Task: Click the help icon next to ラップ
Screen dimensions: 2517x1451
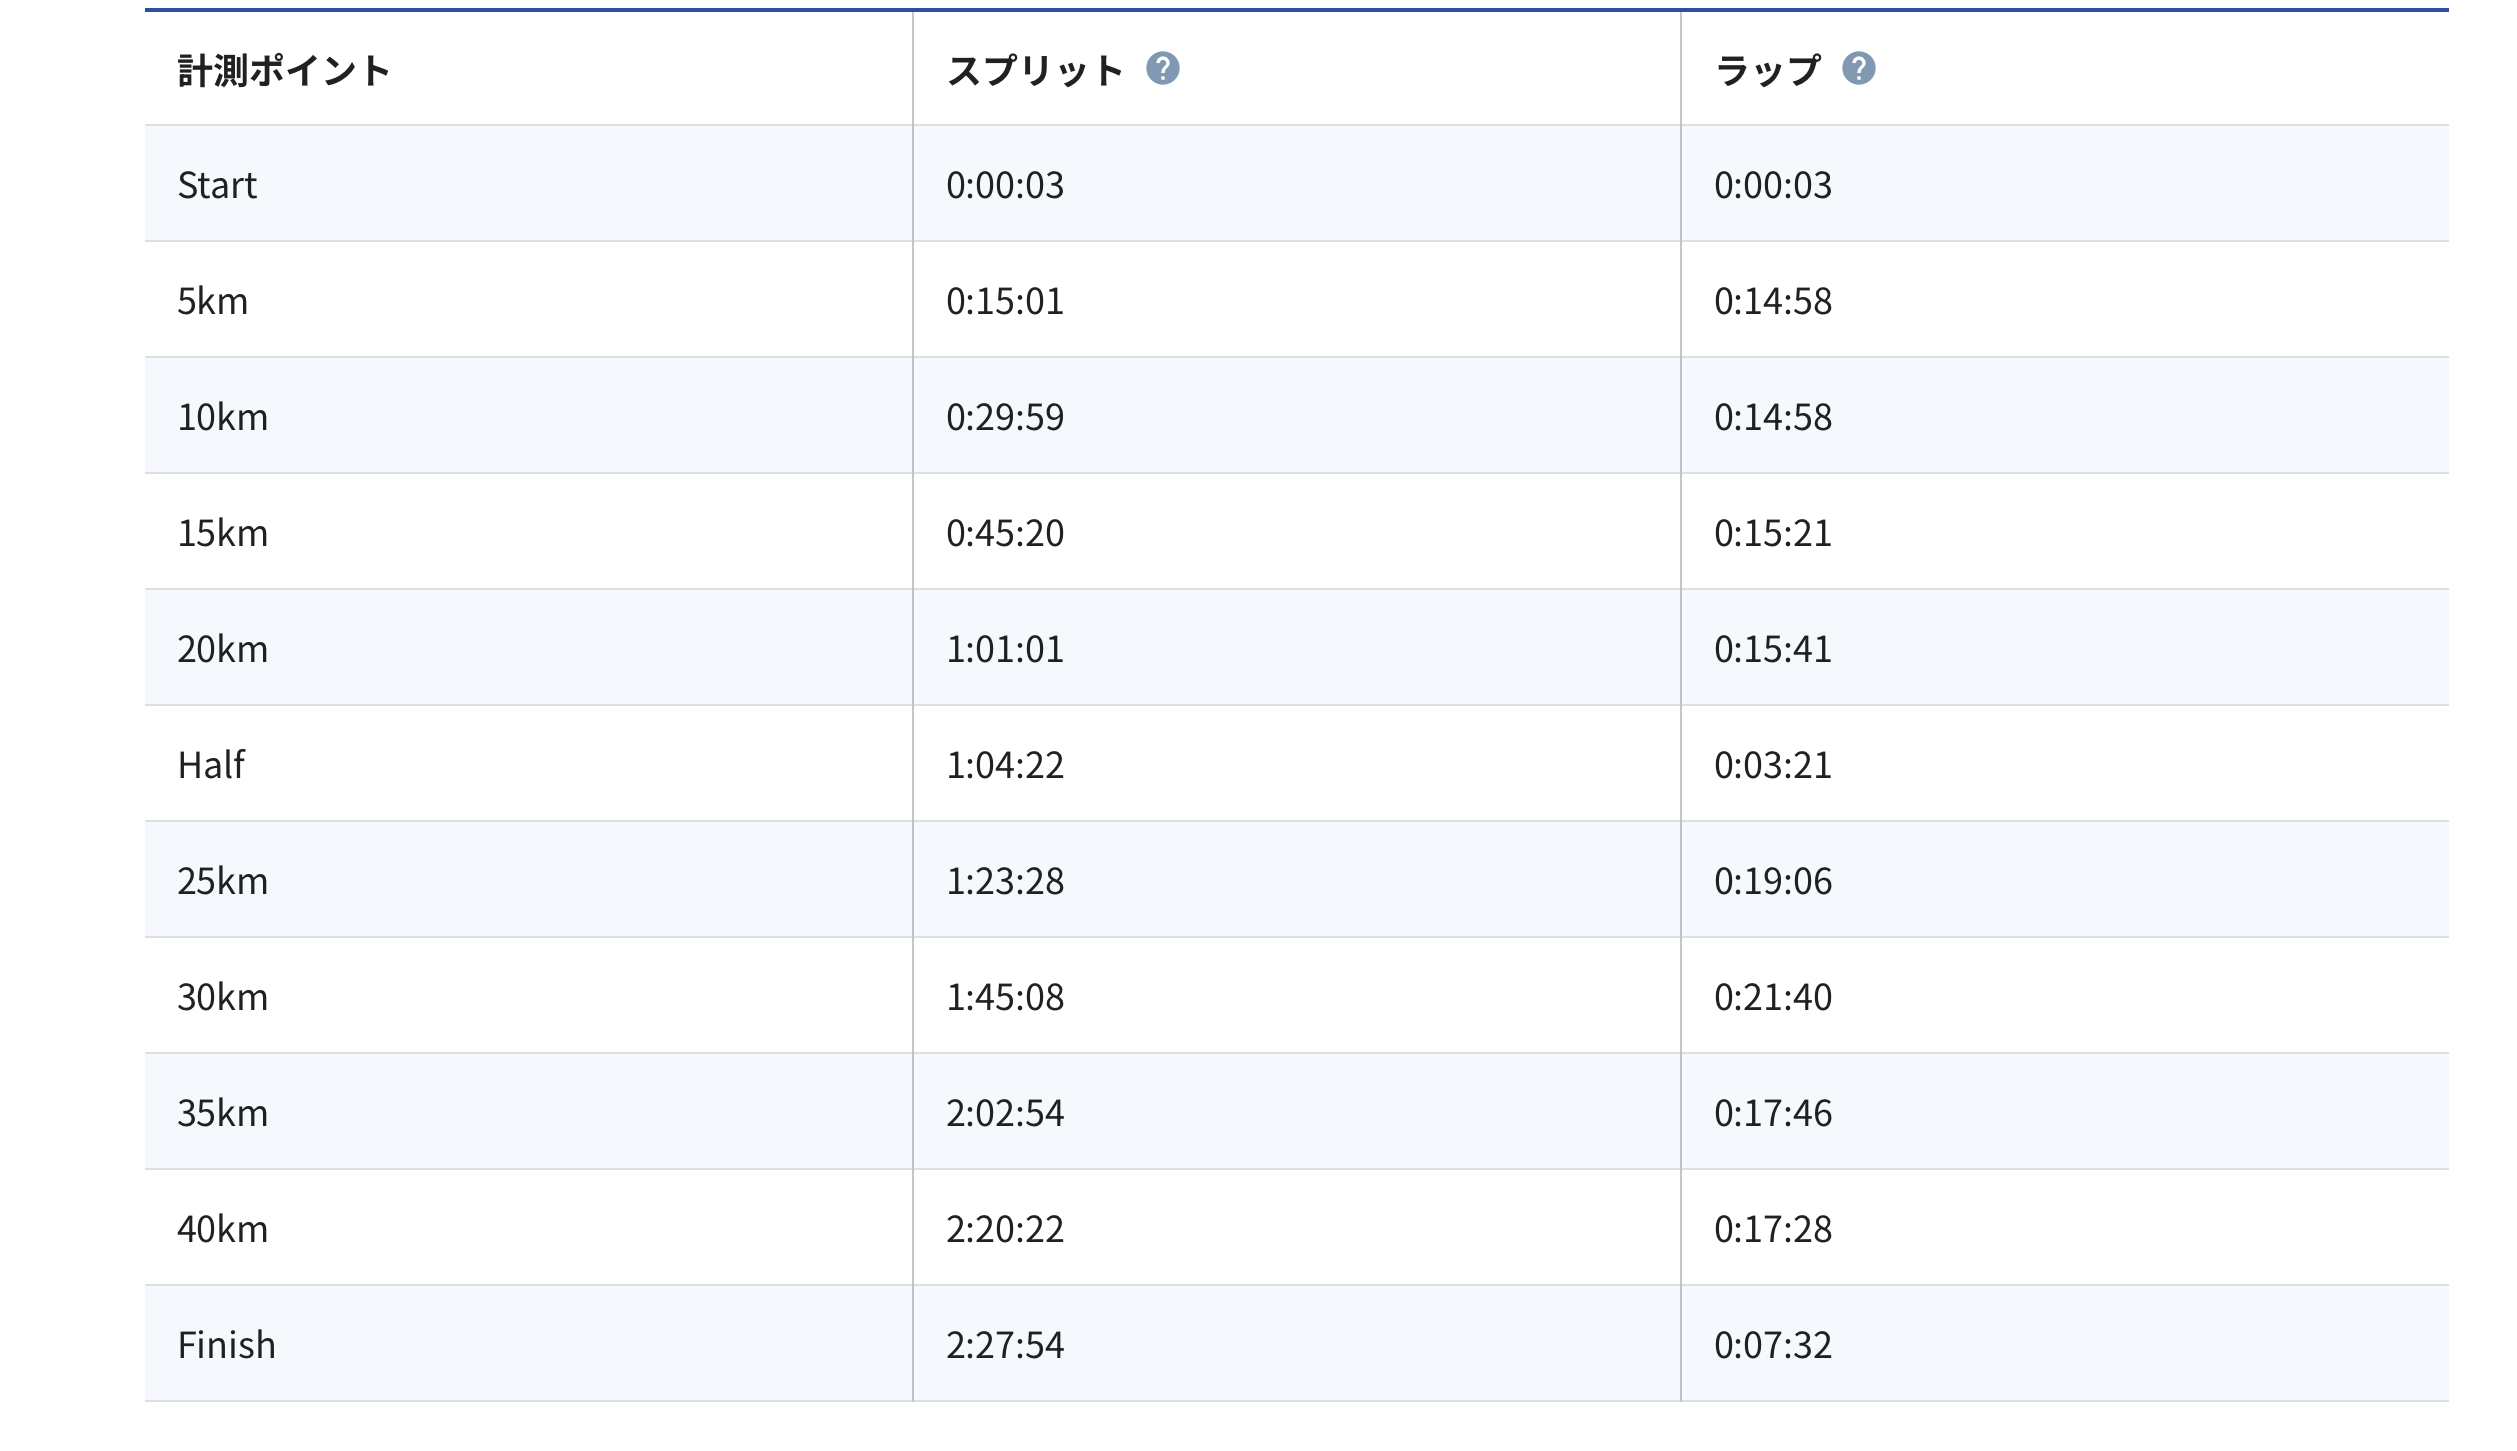Action: pyautogui.click(x=1858, y=69)
